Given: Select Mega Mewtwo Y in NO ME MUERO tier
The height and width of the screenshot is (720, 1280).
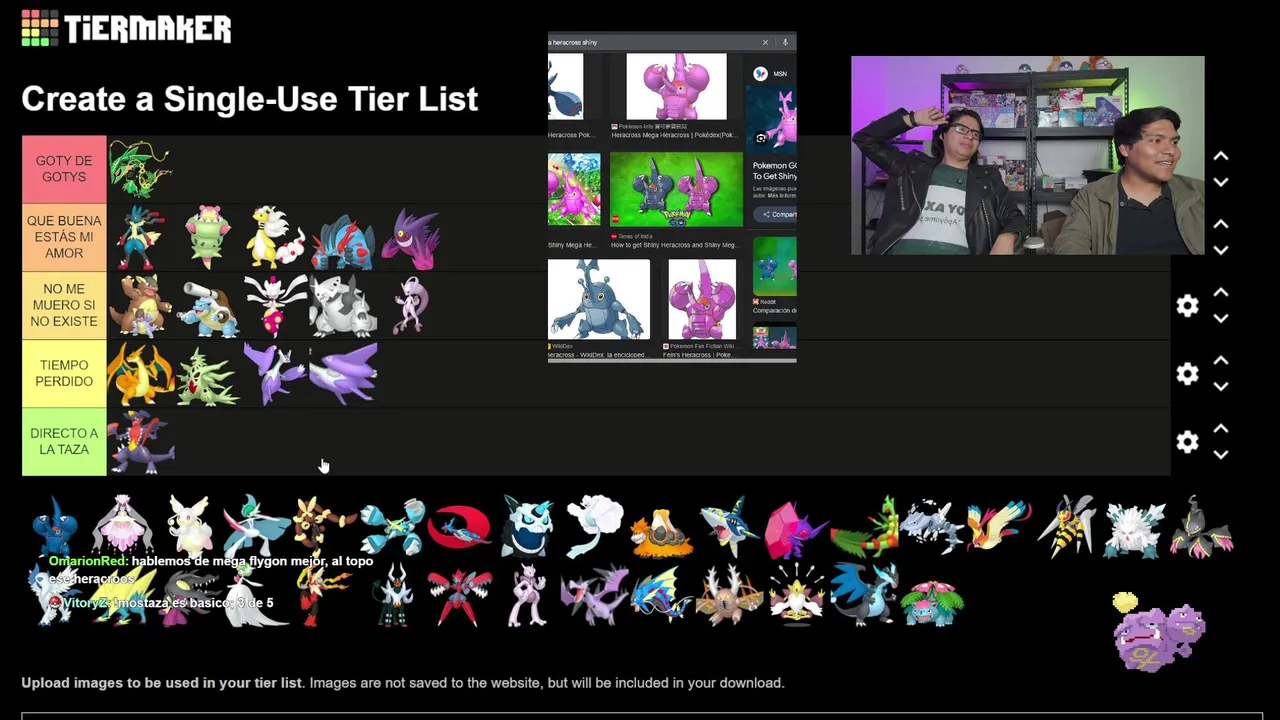Looking at the screenshot, I should click(x=411, y=306).
